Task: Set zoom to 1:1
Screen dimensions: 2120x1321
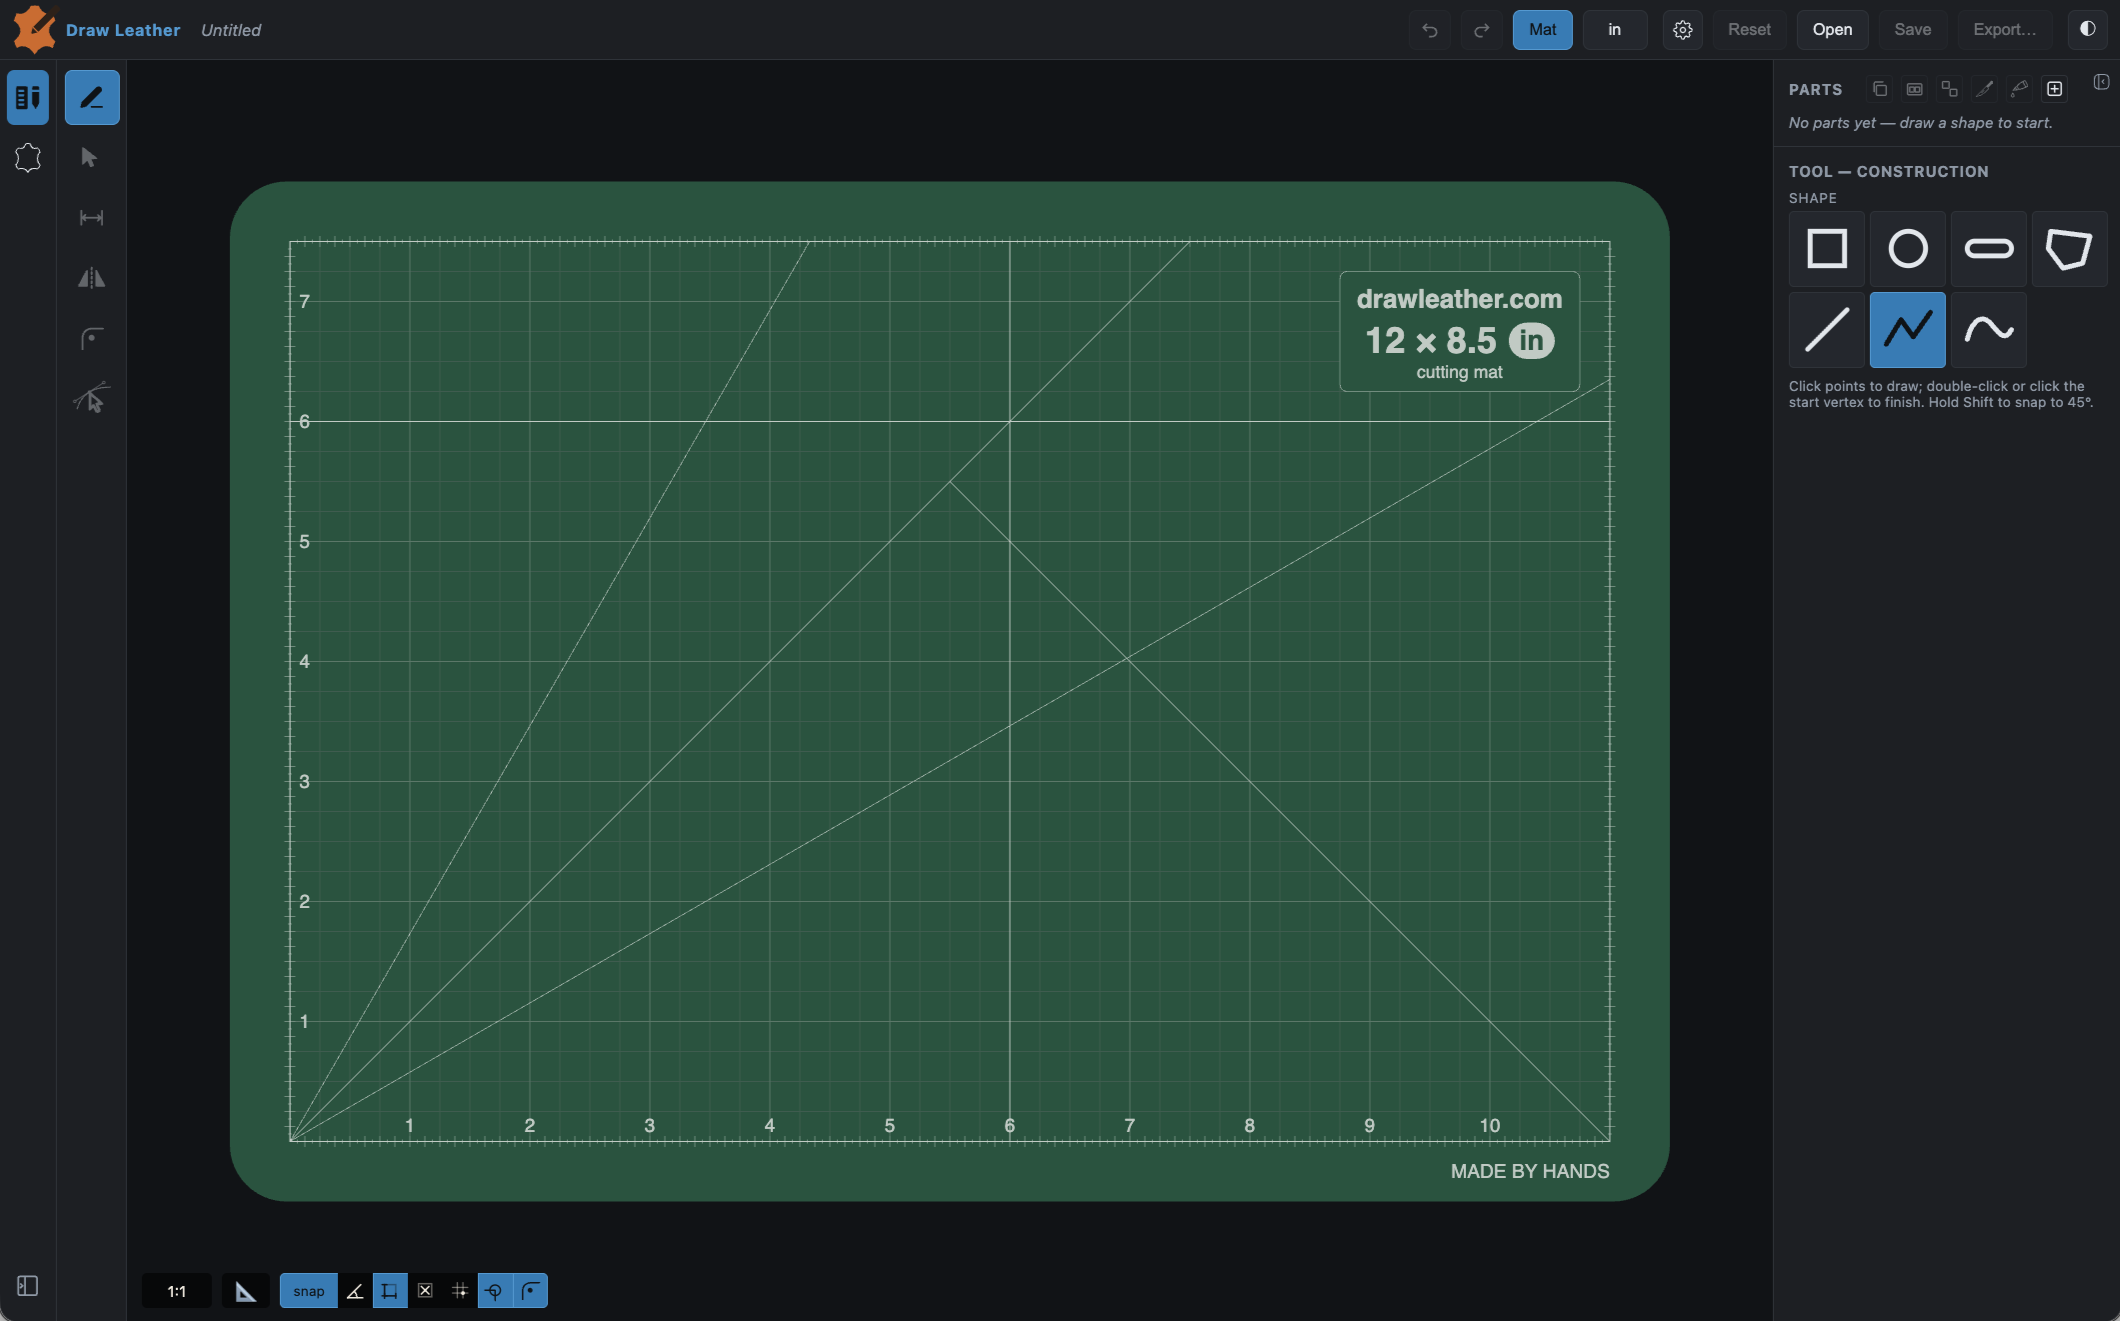Action: tap(177, 1291)
